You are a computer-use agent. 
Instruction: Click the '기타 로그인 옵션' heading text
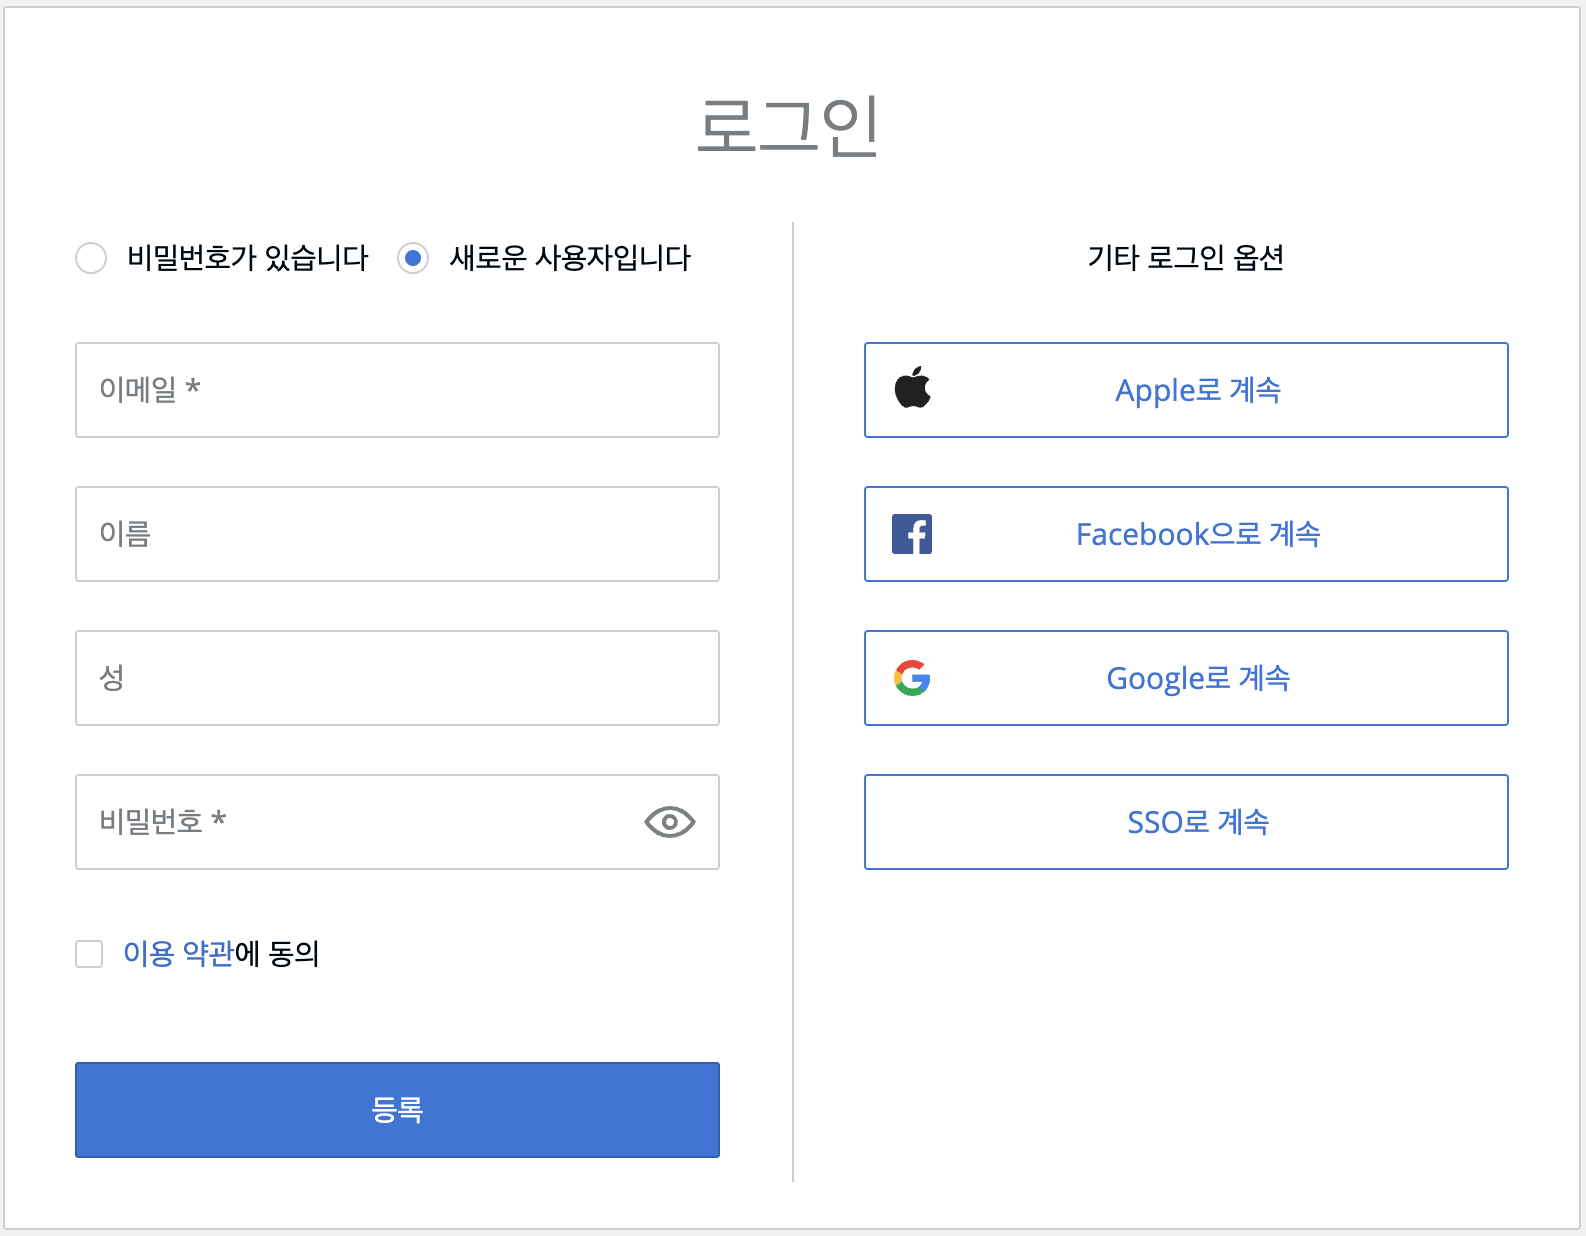1185,258
